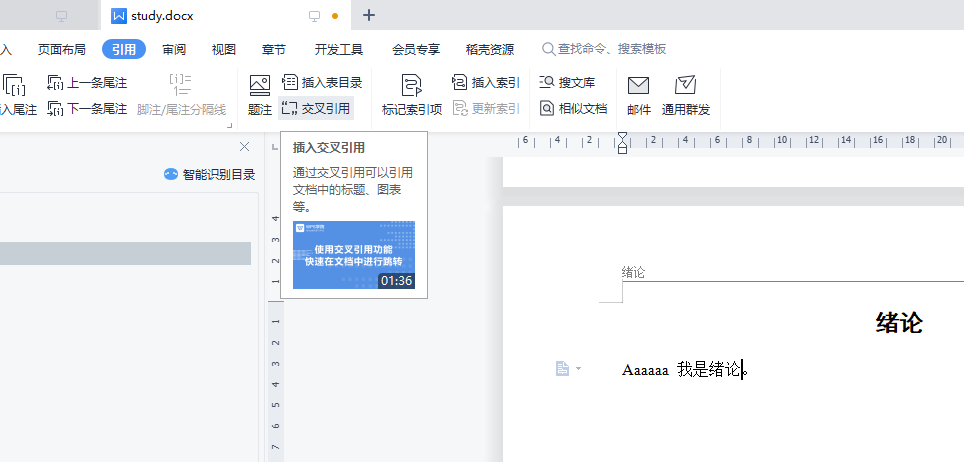The height and width of the screenshot is (462, 964).
Task: Click the monitor icon on study.docx tab
Action: (315, 16)
